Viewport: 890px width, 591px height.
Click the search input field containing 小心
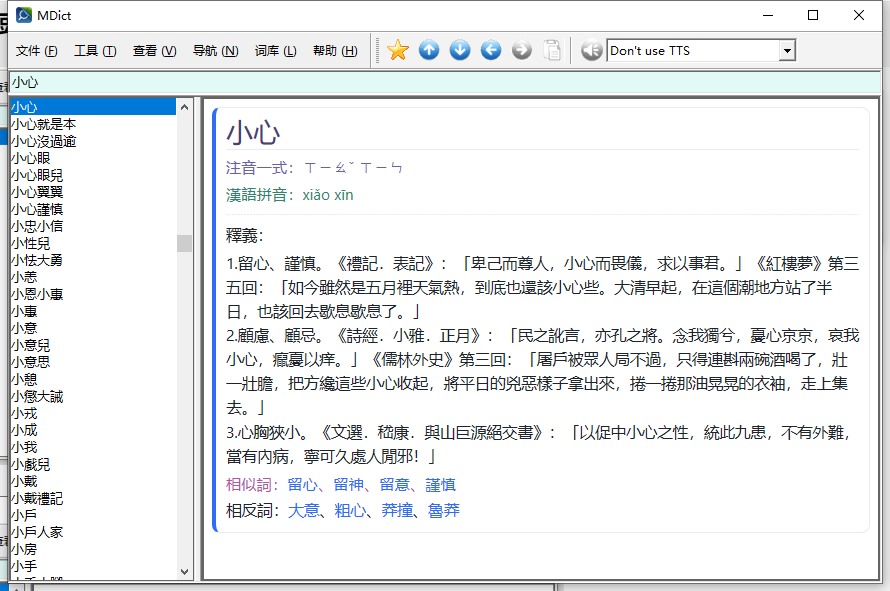pos(440,82)
